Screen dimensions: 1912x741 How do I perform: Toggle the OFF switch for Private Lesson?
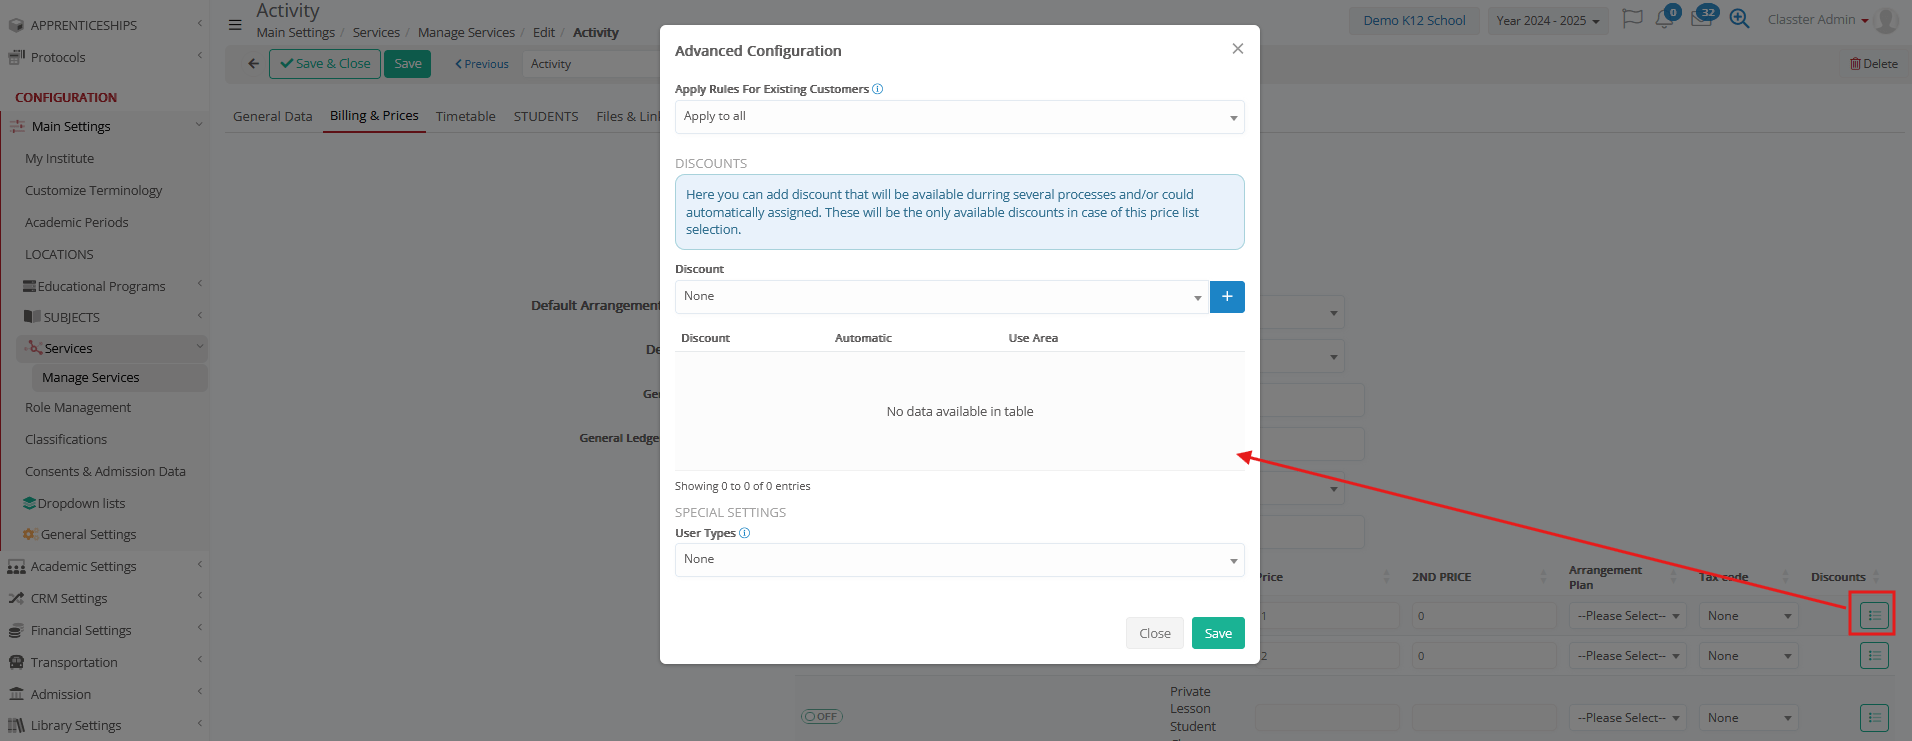[822, 716]
